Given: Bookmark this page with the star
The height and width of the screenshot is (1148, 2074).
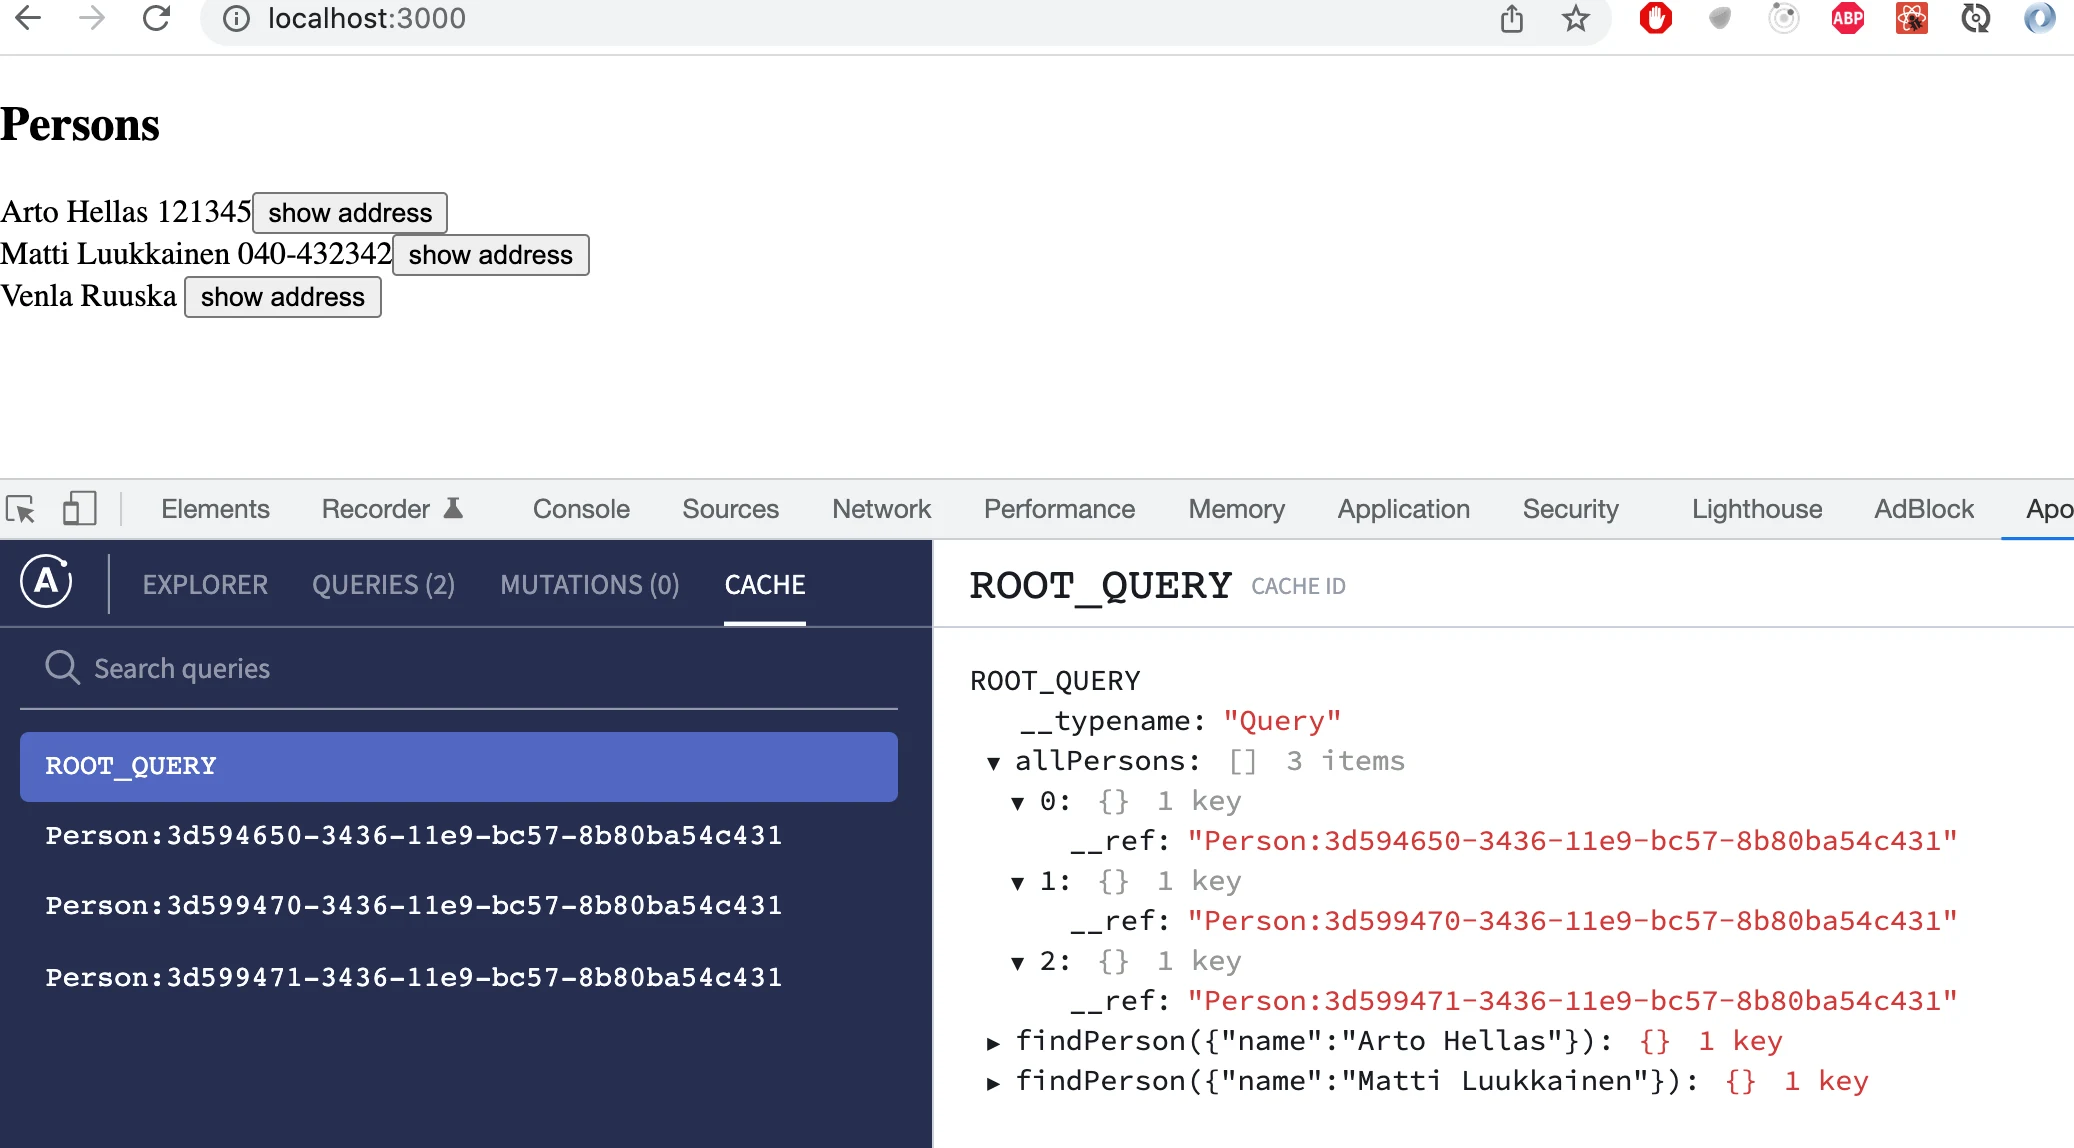Looking at the screenshot, I should pyautogui.click(x=1576, y=18).
